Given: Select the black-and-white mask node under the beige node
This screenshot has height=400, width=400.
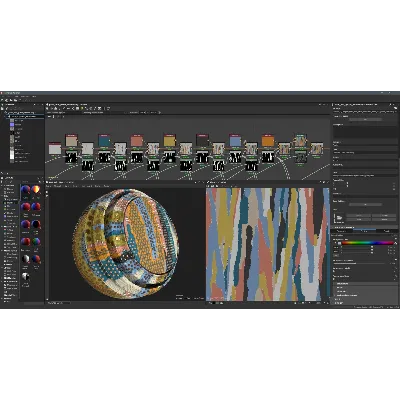Looking at the screenshot, I should (x=72, y=157).
